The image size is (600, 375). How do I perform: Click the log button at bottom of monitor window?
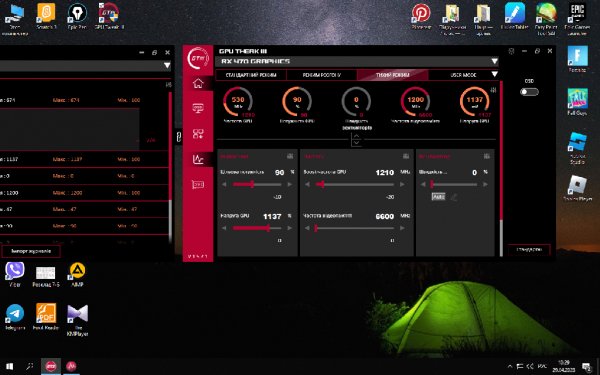pos(31,251)
